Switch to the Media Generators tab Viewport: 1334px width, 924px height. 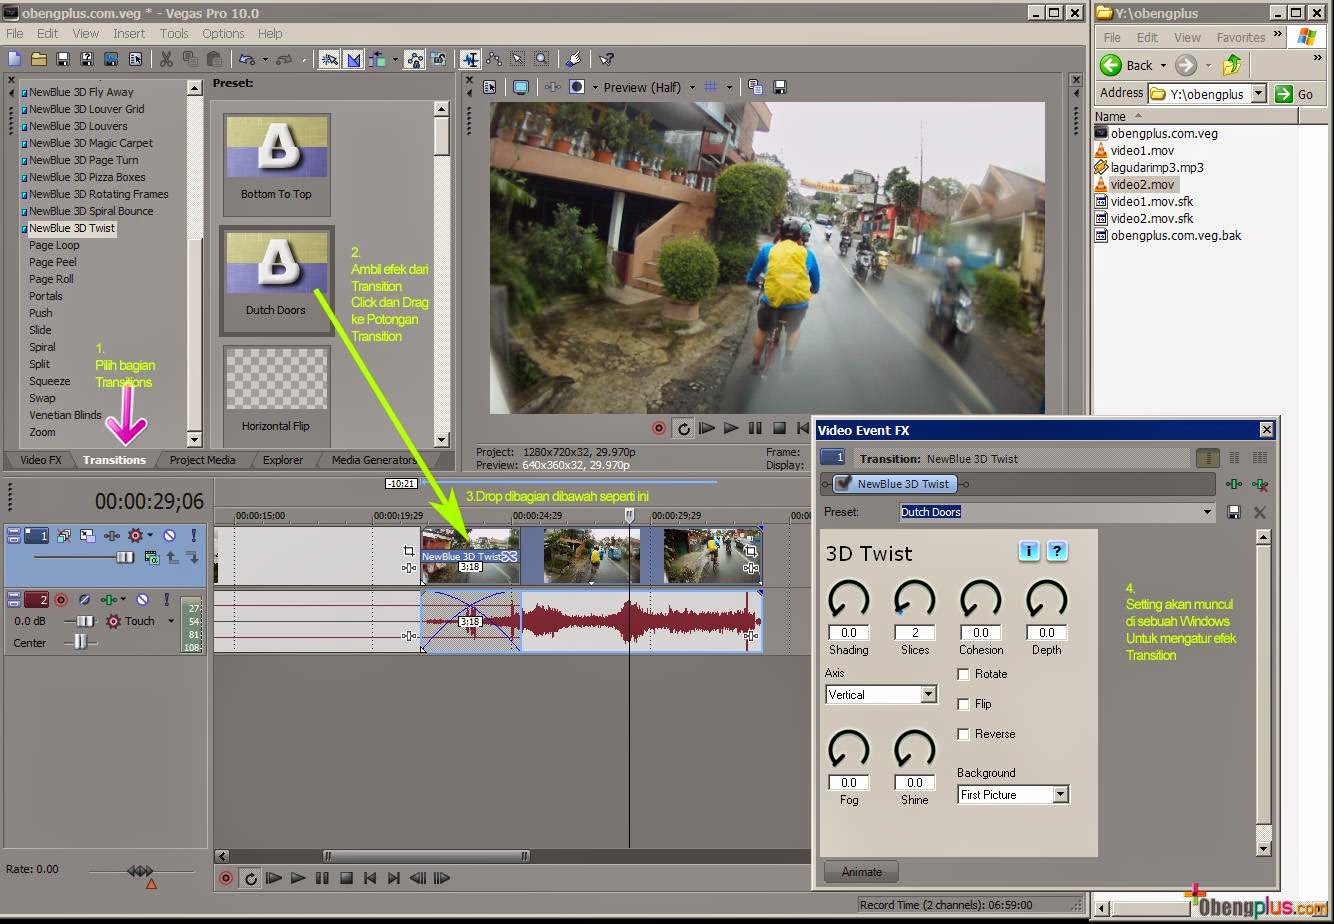pyautogui.click(x=374, y=460)
